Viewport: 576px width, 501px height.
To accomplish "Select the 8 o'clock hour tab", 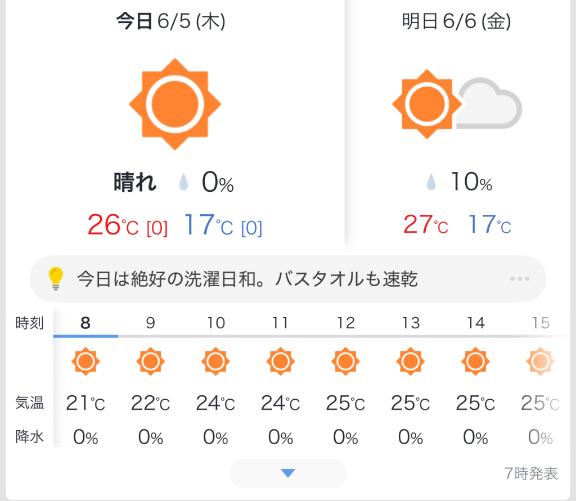I will pyautogui.click(x=86, y=323).
